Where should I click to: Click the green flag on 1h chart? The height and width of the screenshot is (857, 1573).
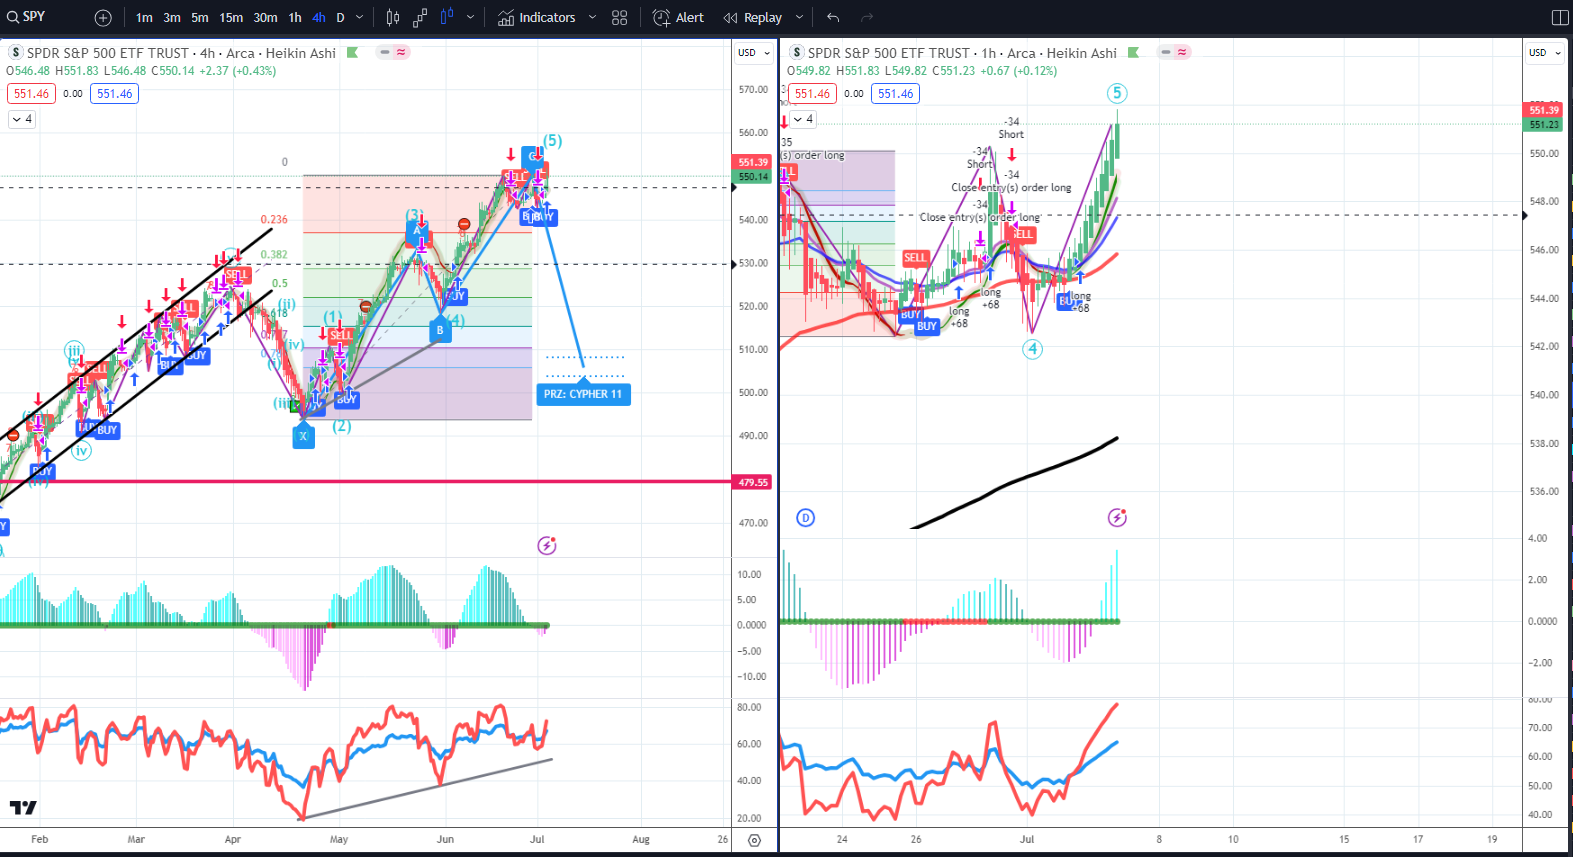pyautogui.click(x=1133, y=52)
